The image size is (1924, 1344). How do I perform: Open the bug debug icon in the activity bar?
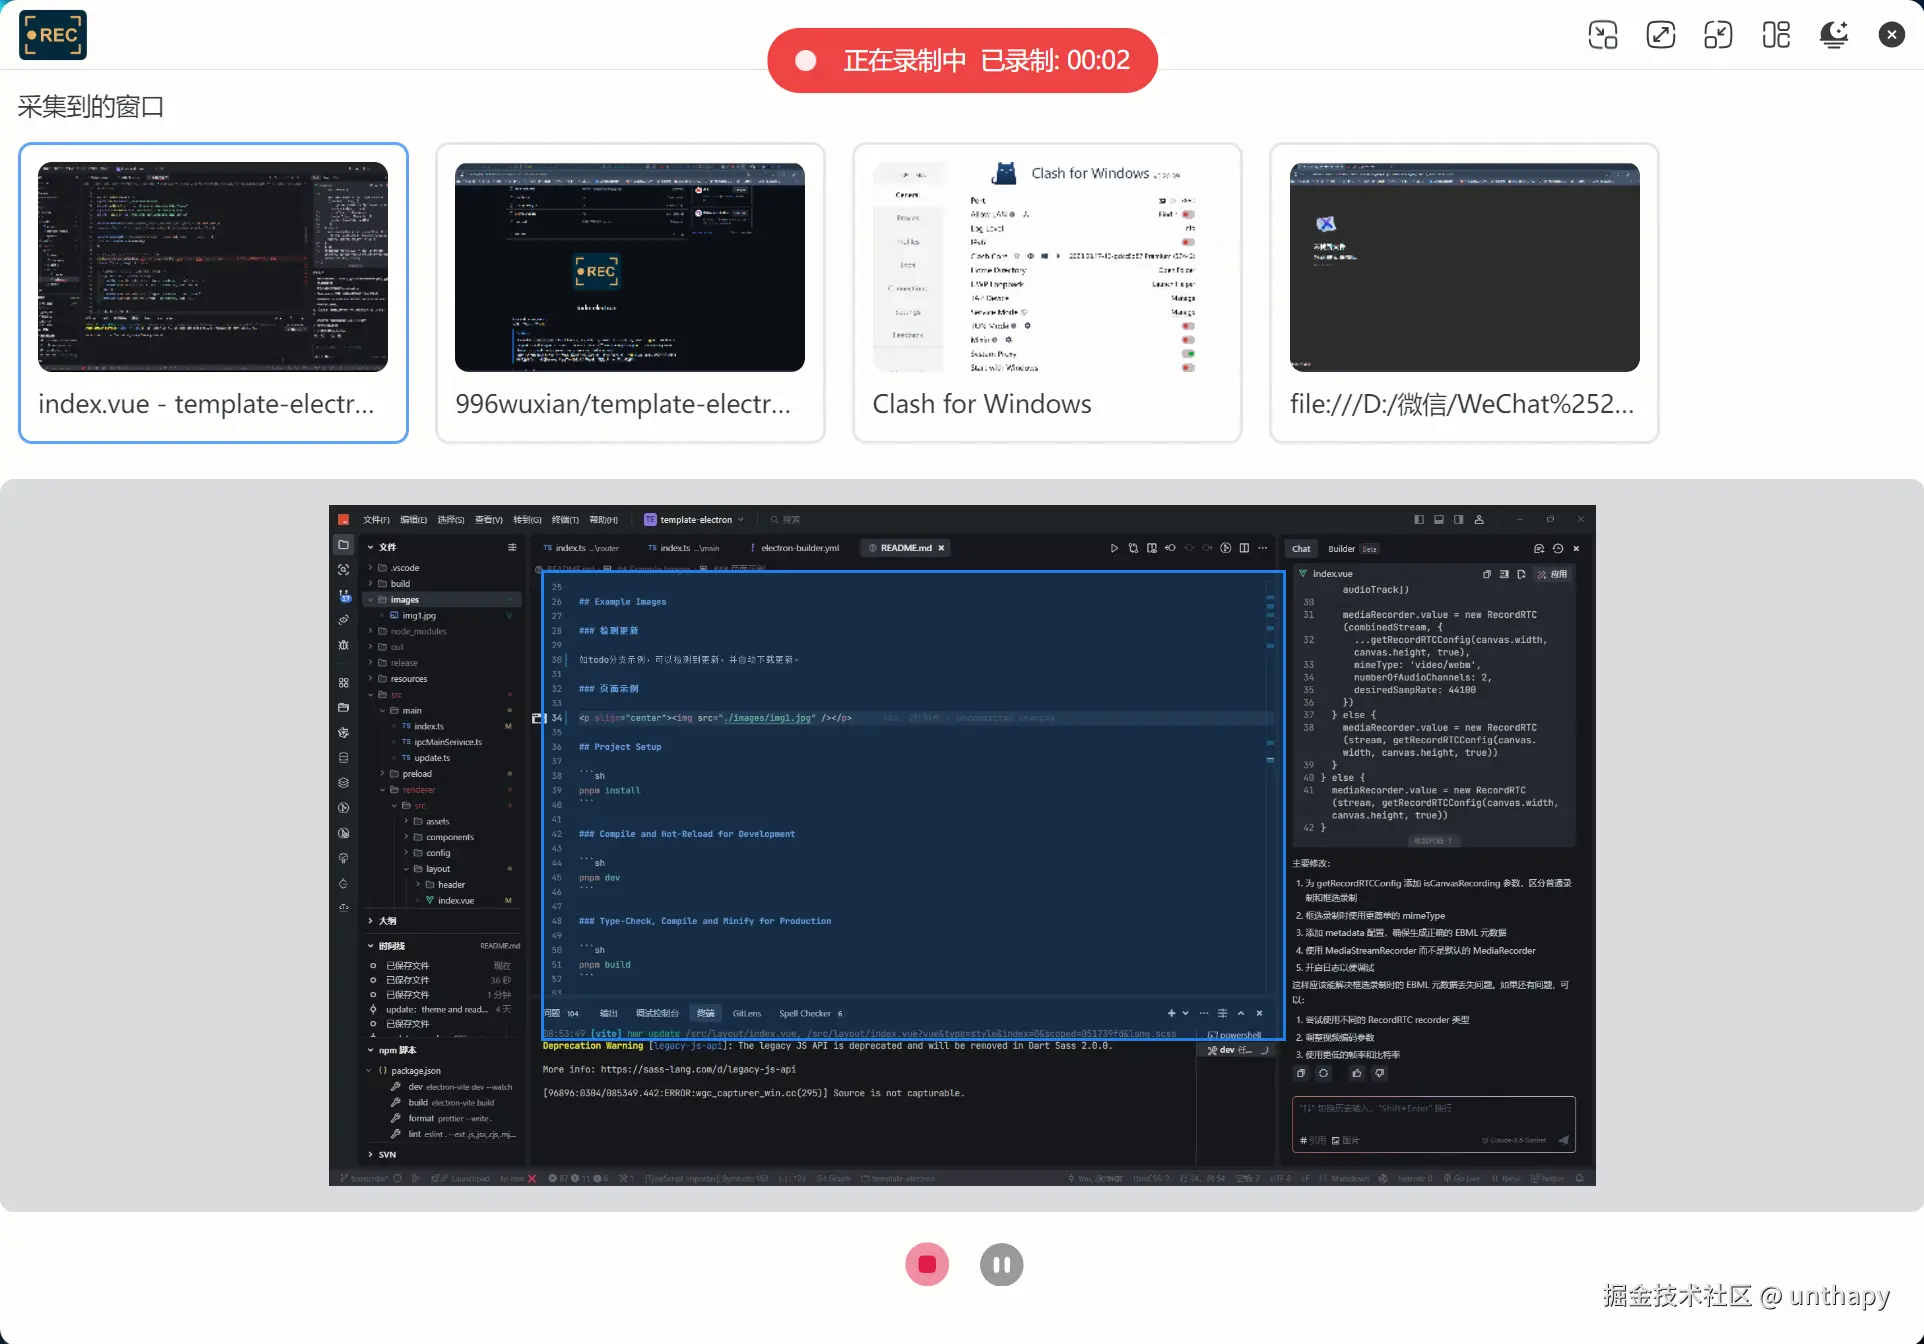tap(343, 645)
